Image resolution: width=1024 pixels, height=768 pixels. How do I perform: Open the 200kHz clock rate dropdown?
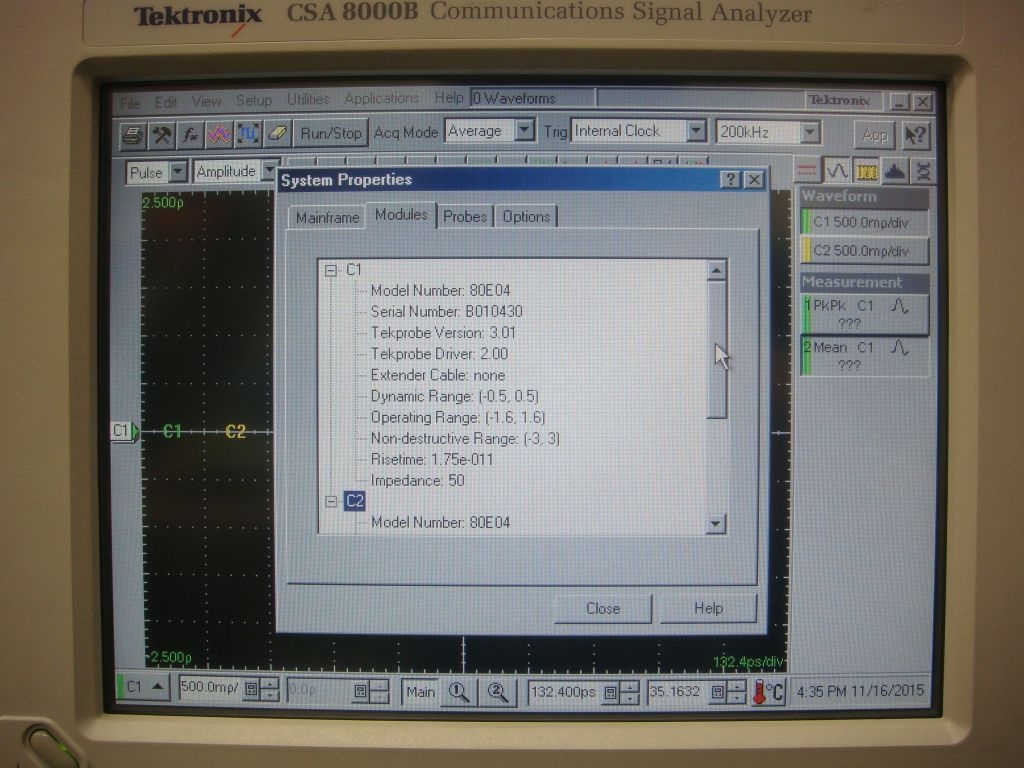[810, 133]
